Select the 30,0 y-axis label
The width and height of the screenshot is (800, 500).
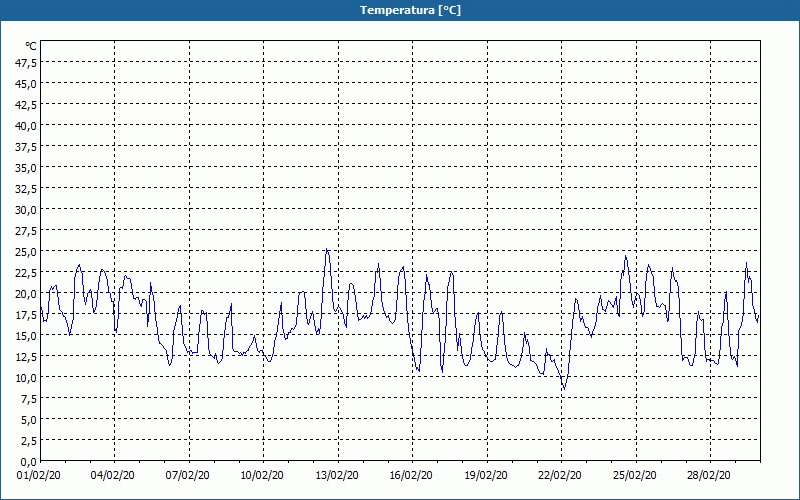pyautogui.click(x=26, y=210)
